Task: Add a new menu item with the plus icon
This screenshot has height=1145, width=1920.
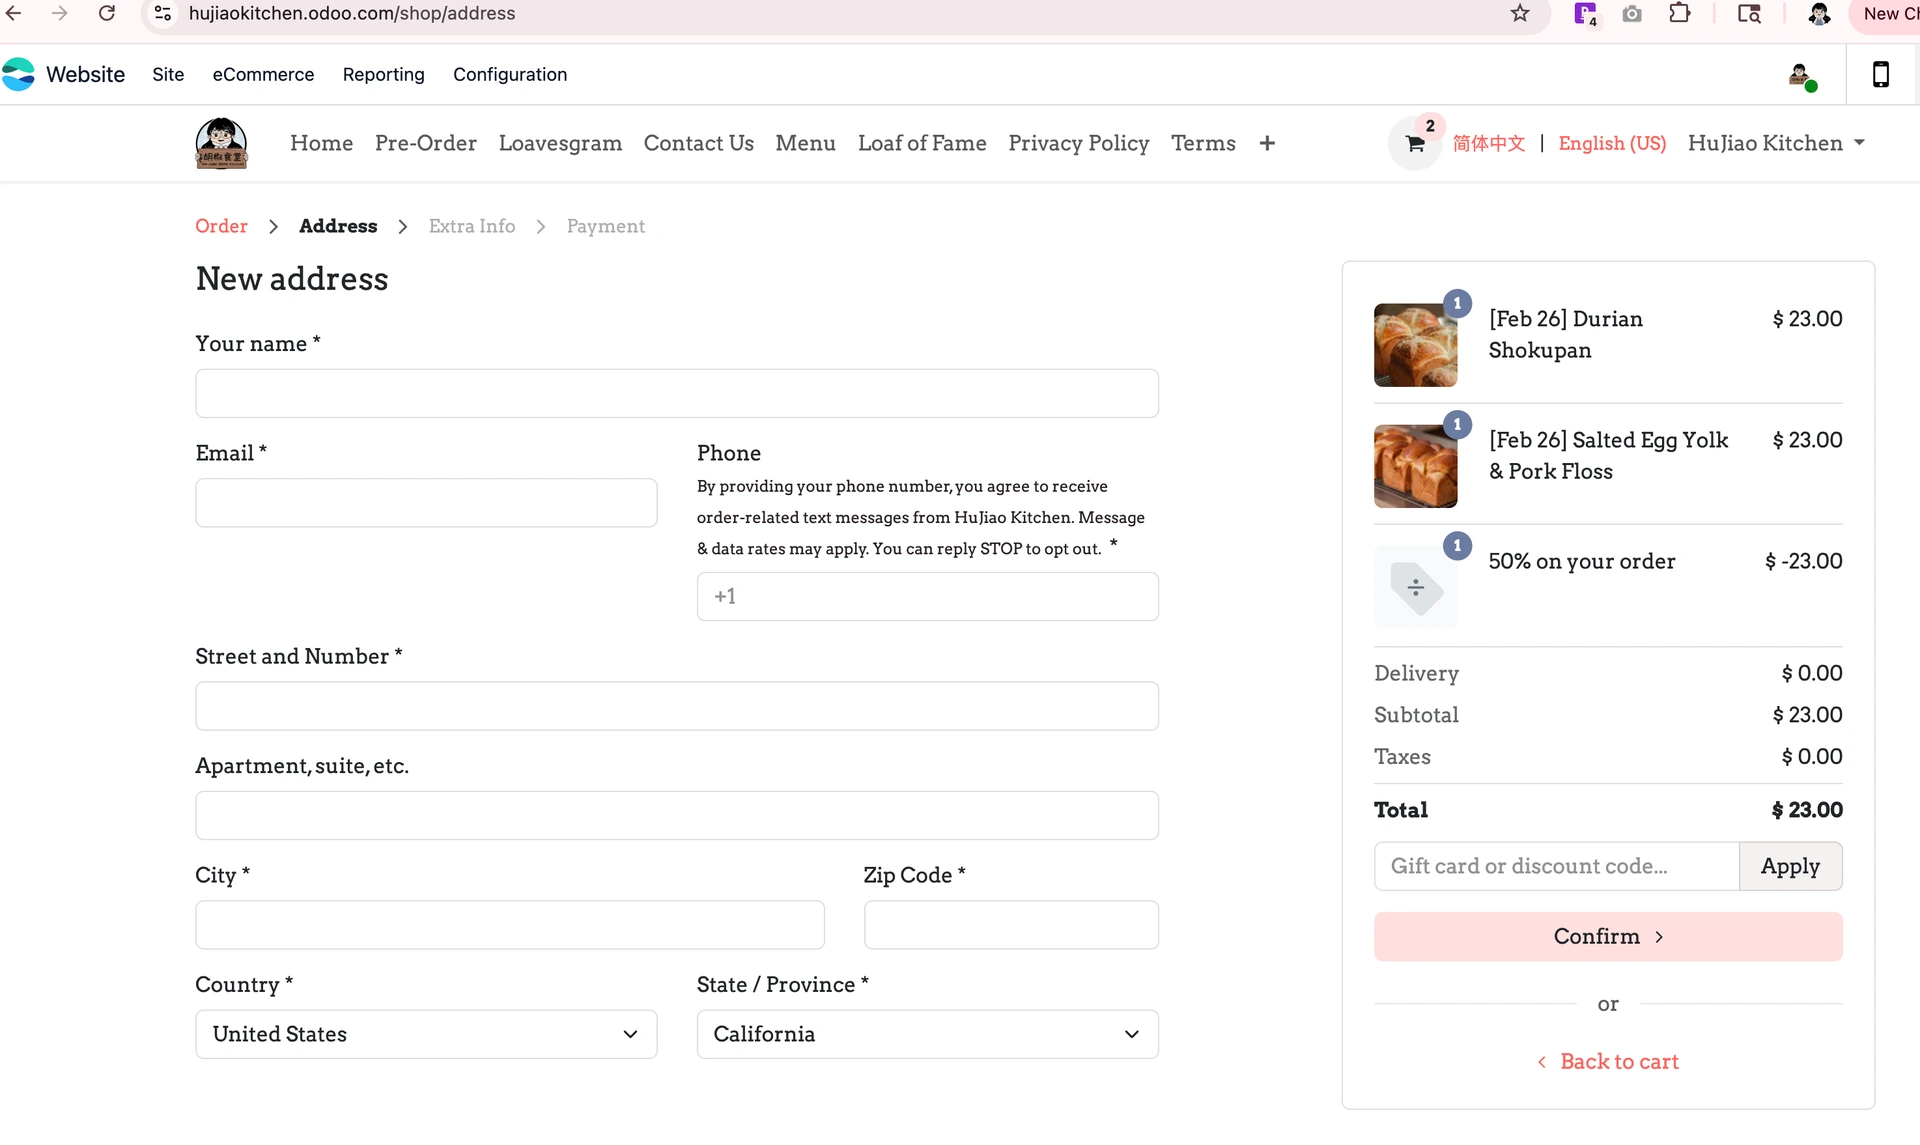Action: 1267,143
